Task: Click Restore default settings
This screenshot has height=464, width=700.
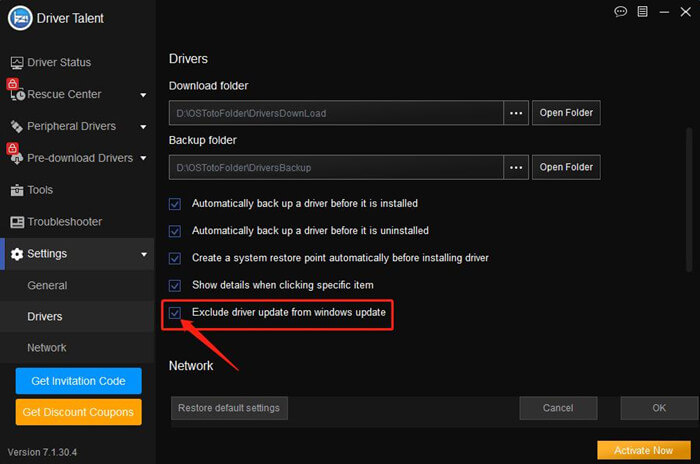Action: (229, 408)
